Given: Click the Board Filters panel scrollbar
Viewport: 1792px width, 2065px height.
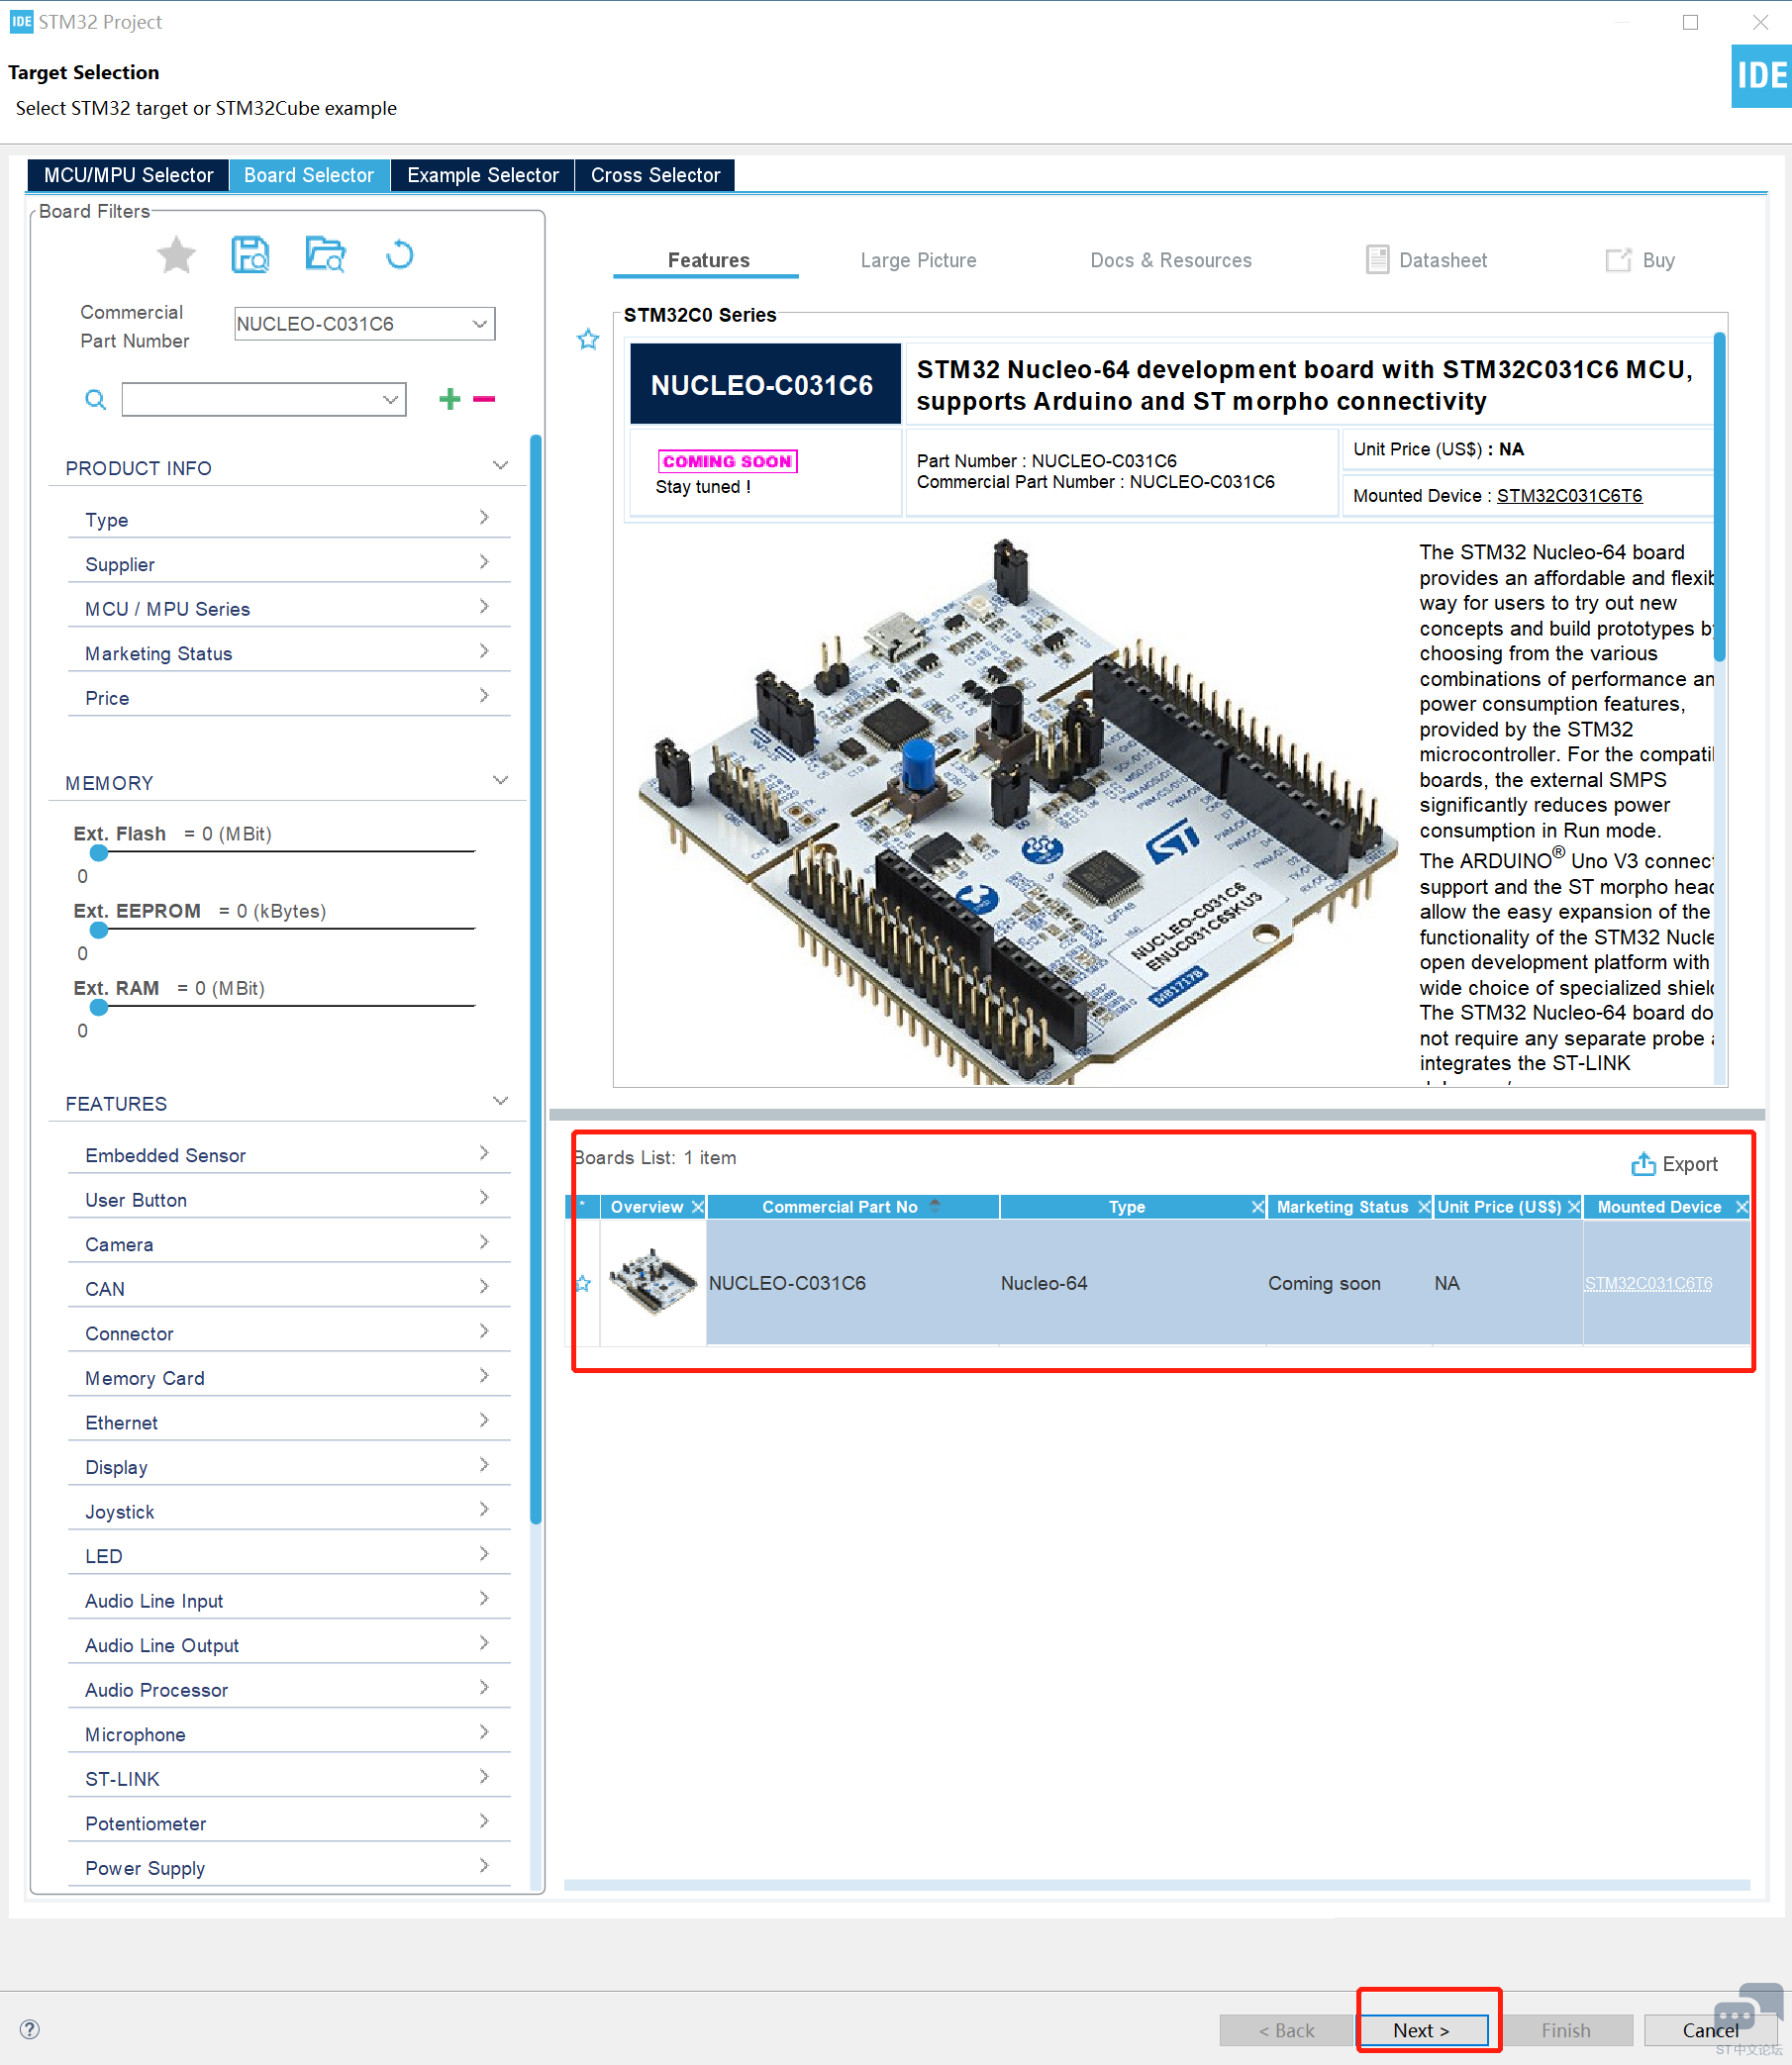Looking at the screenshot, I should [x=536, y=980].
